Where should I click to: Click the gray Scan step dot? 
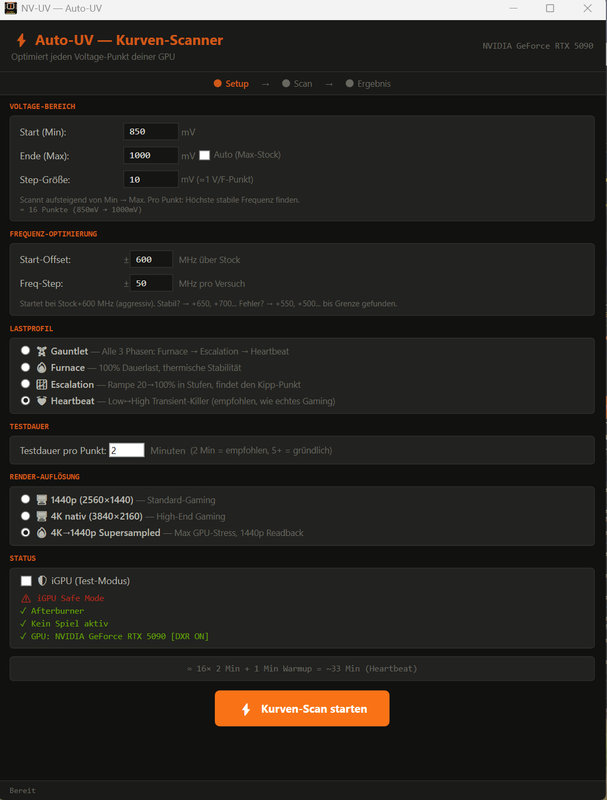point(286,83)
